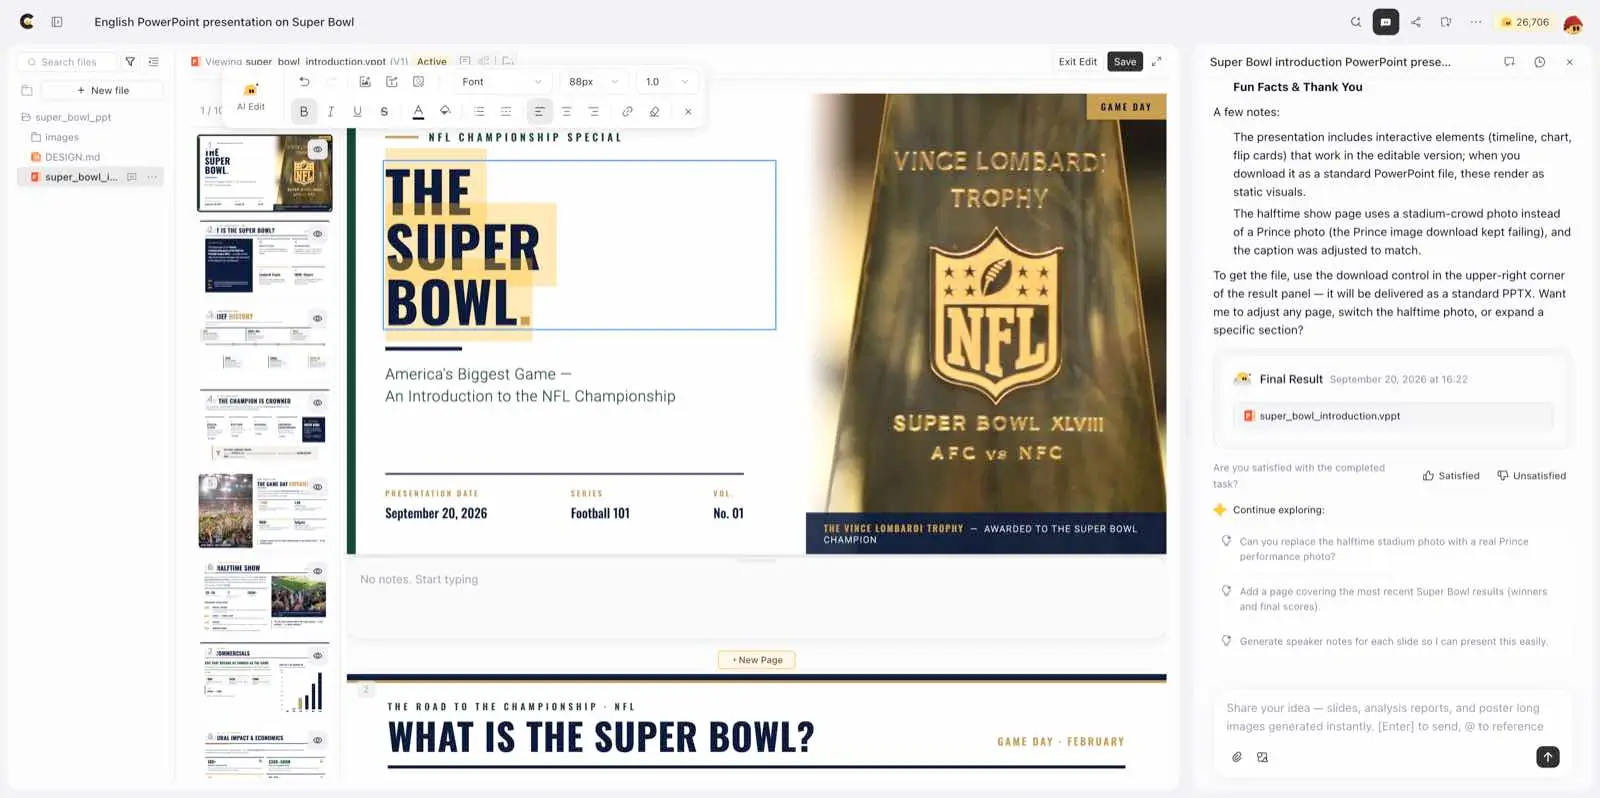Insert a text box using the toolbar icon
The height and width of the screenshot is (798, 1600).
click(x=392, y=82)
